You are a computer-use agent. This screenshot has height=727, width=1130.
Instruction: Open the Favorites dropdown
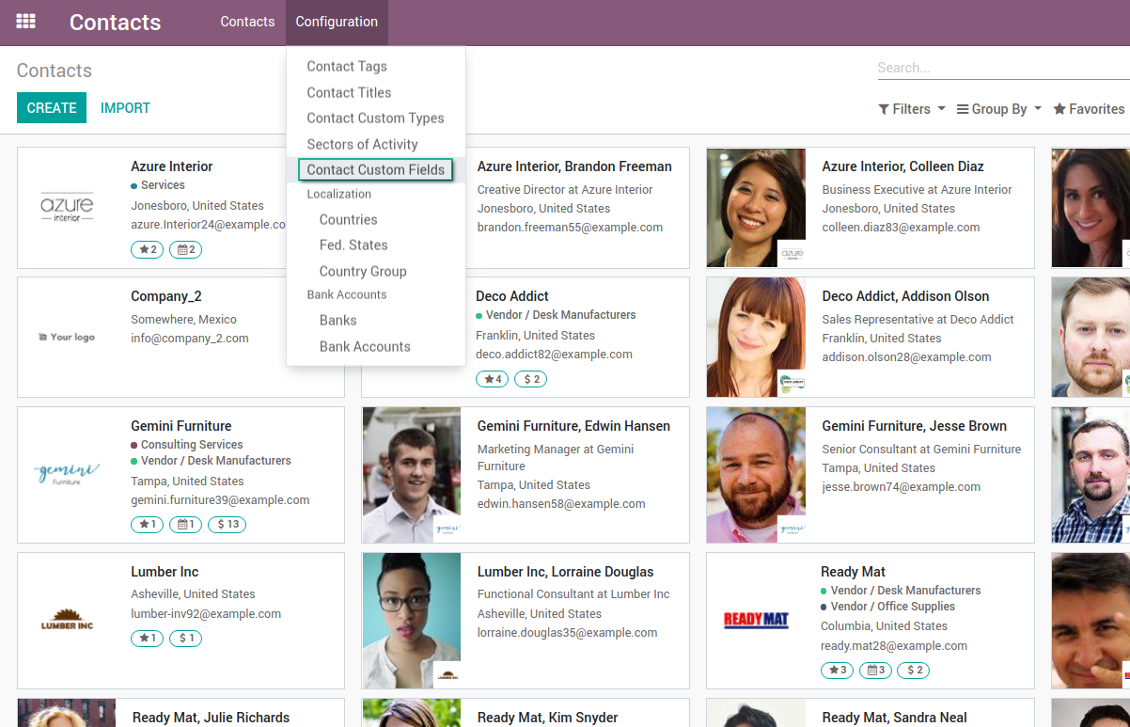pyautogui.click(x=1089, y=109)
